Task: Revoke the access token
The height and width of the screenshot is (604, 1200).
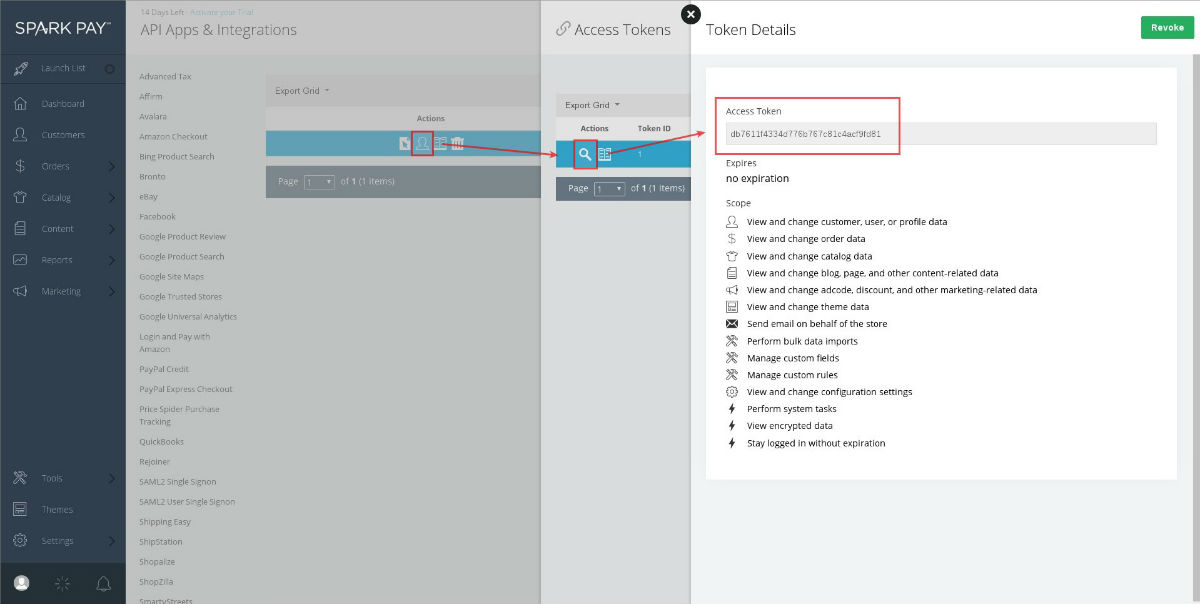Action: pyautogui.click(x=1167, y=28)
